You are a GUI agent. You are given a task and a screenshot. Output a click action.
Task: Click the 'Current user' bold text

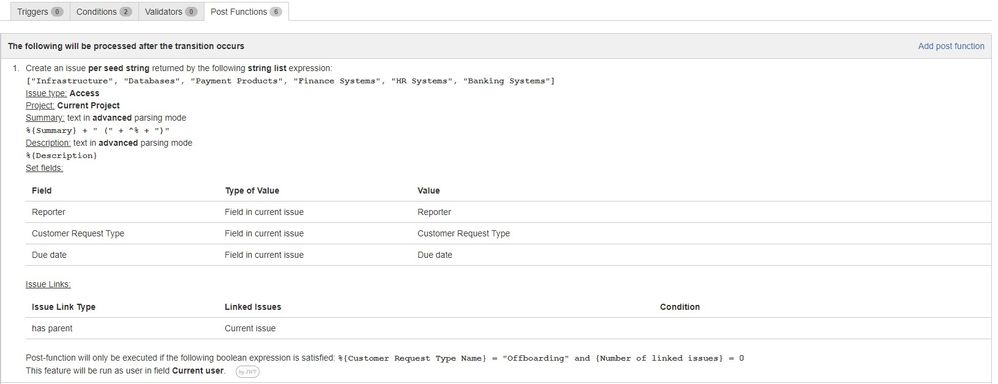click(198, 371)
